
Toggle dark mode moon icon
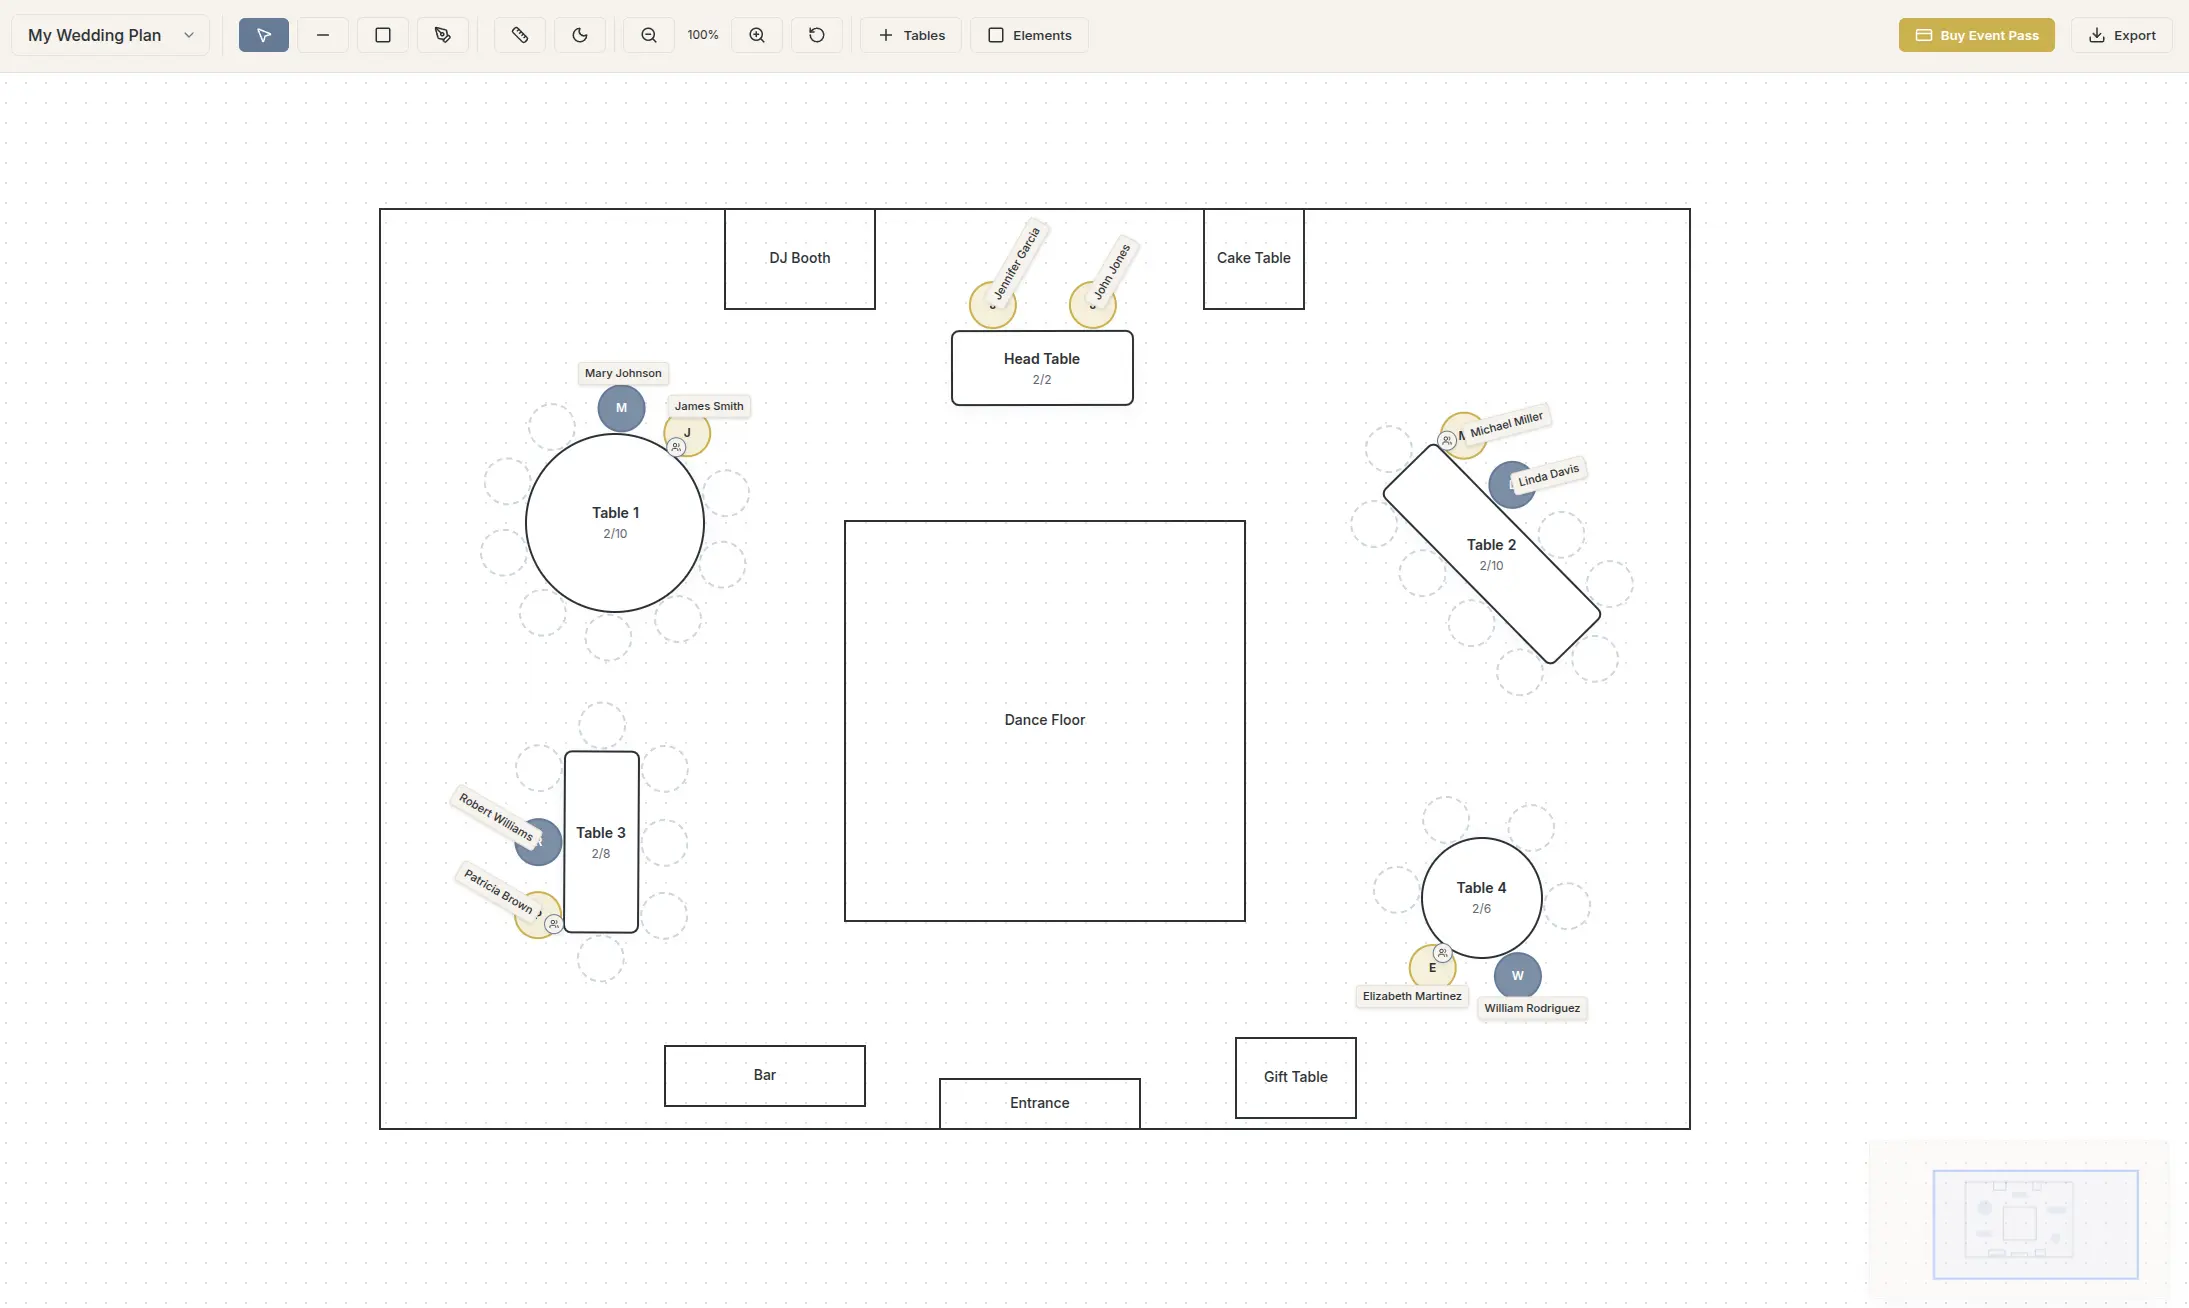click(580, 35)
